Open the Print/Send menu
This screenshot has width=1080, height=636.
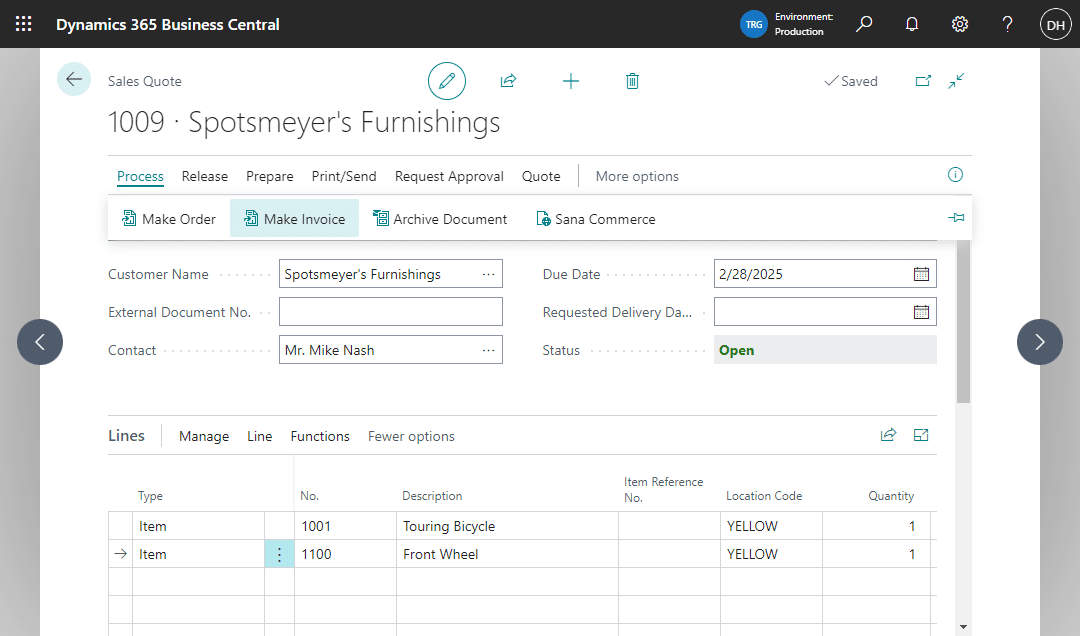pos(344,176)
